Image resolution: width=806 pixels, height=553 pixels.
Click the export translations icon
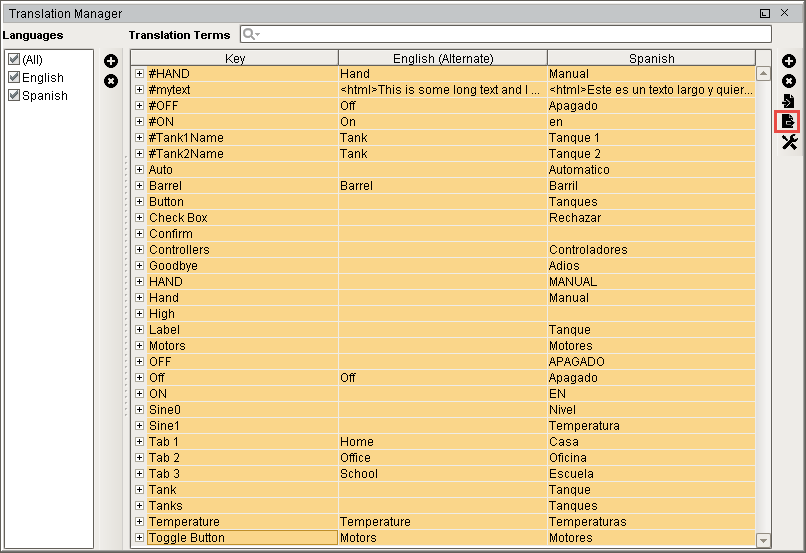(789, 121)
